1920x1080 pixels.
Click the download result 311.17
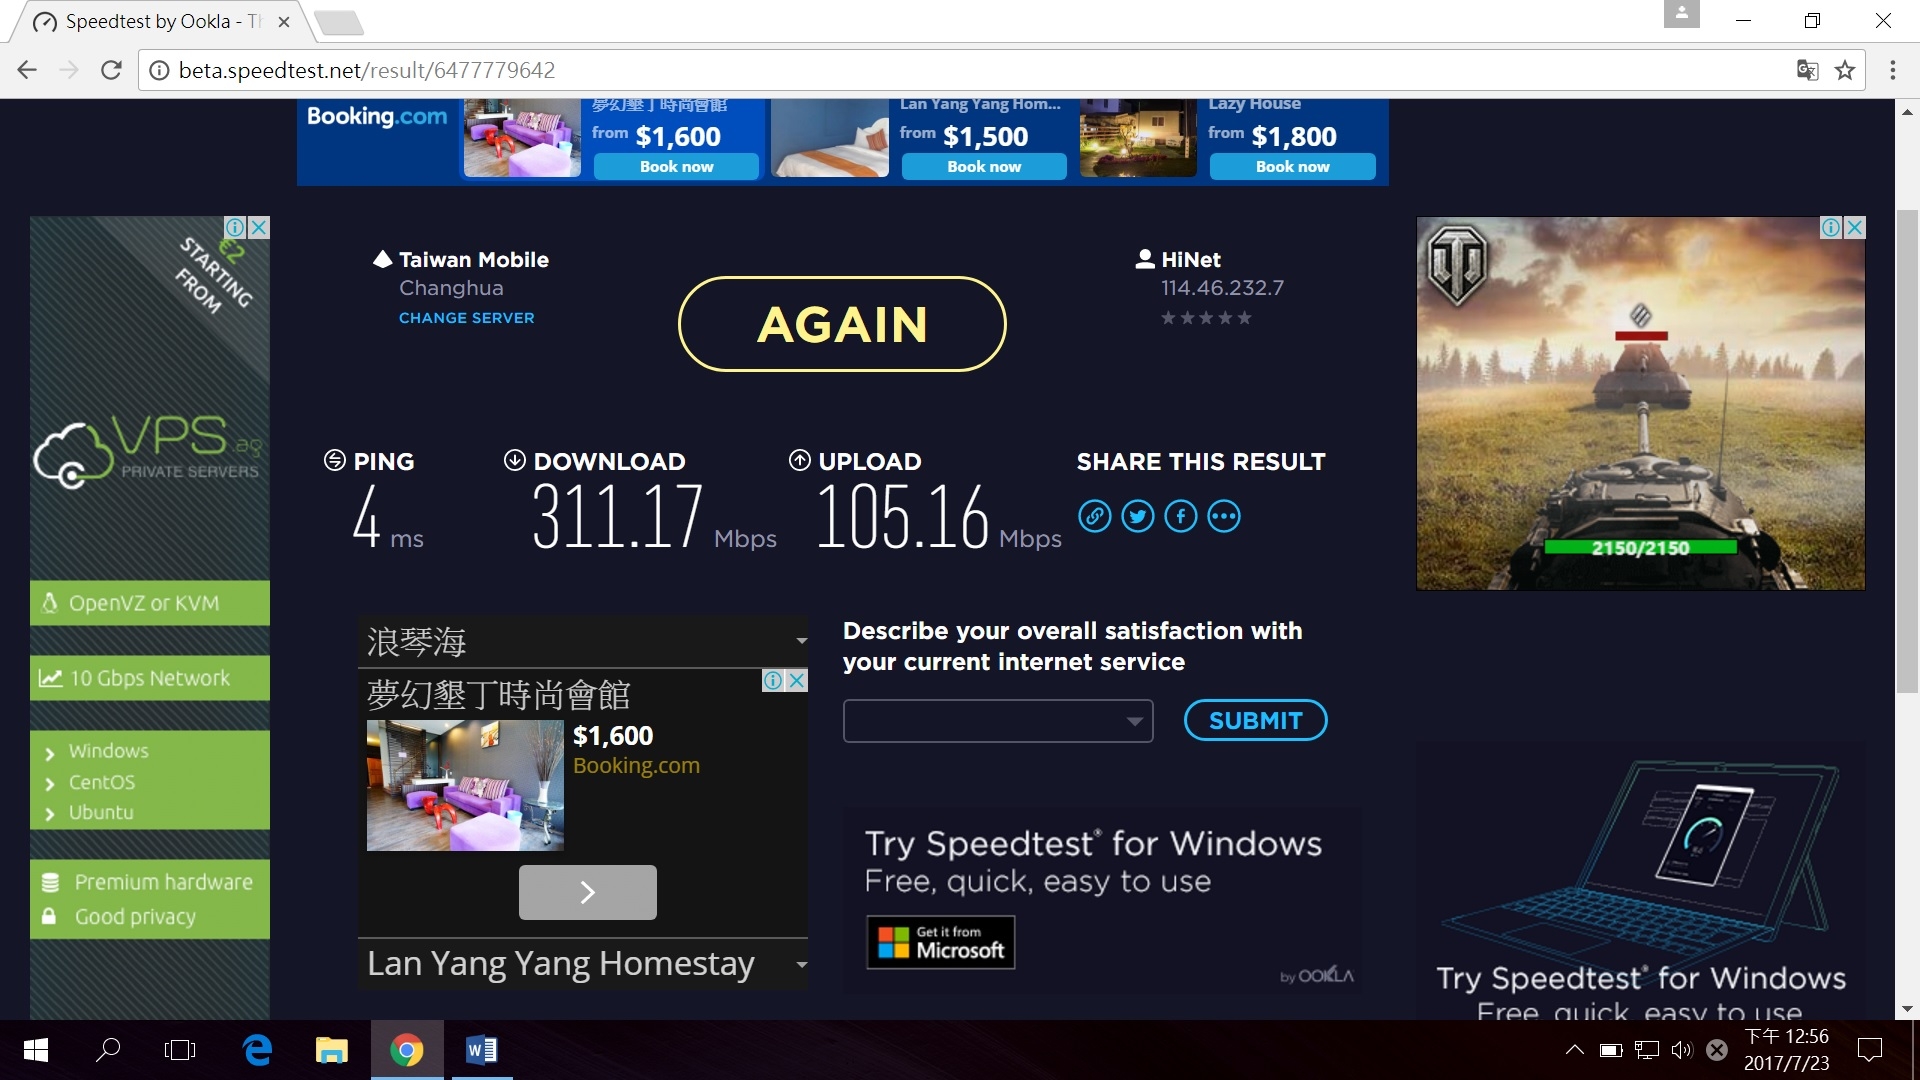click(x=617, y=516)
